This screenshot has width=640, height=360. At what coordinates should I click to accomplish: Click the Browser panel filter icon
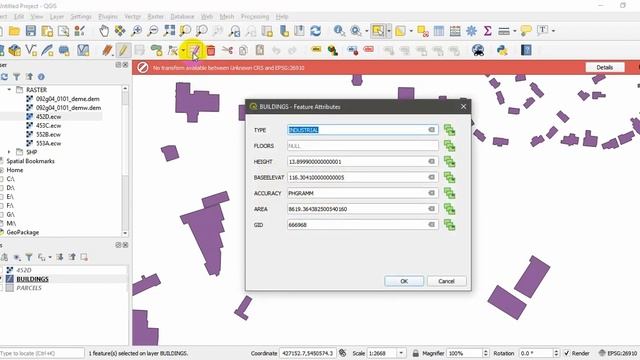coord(17,77)
